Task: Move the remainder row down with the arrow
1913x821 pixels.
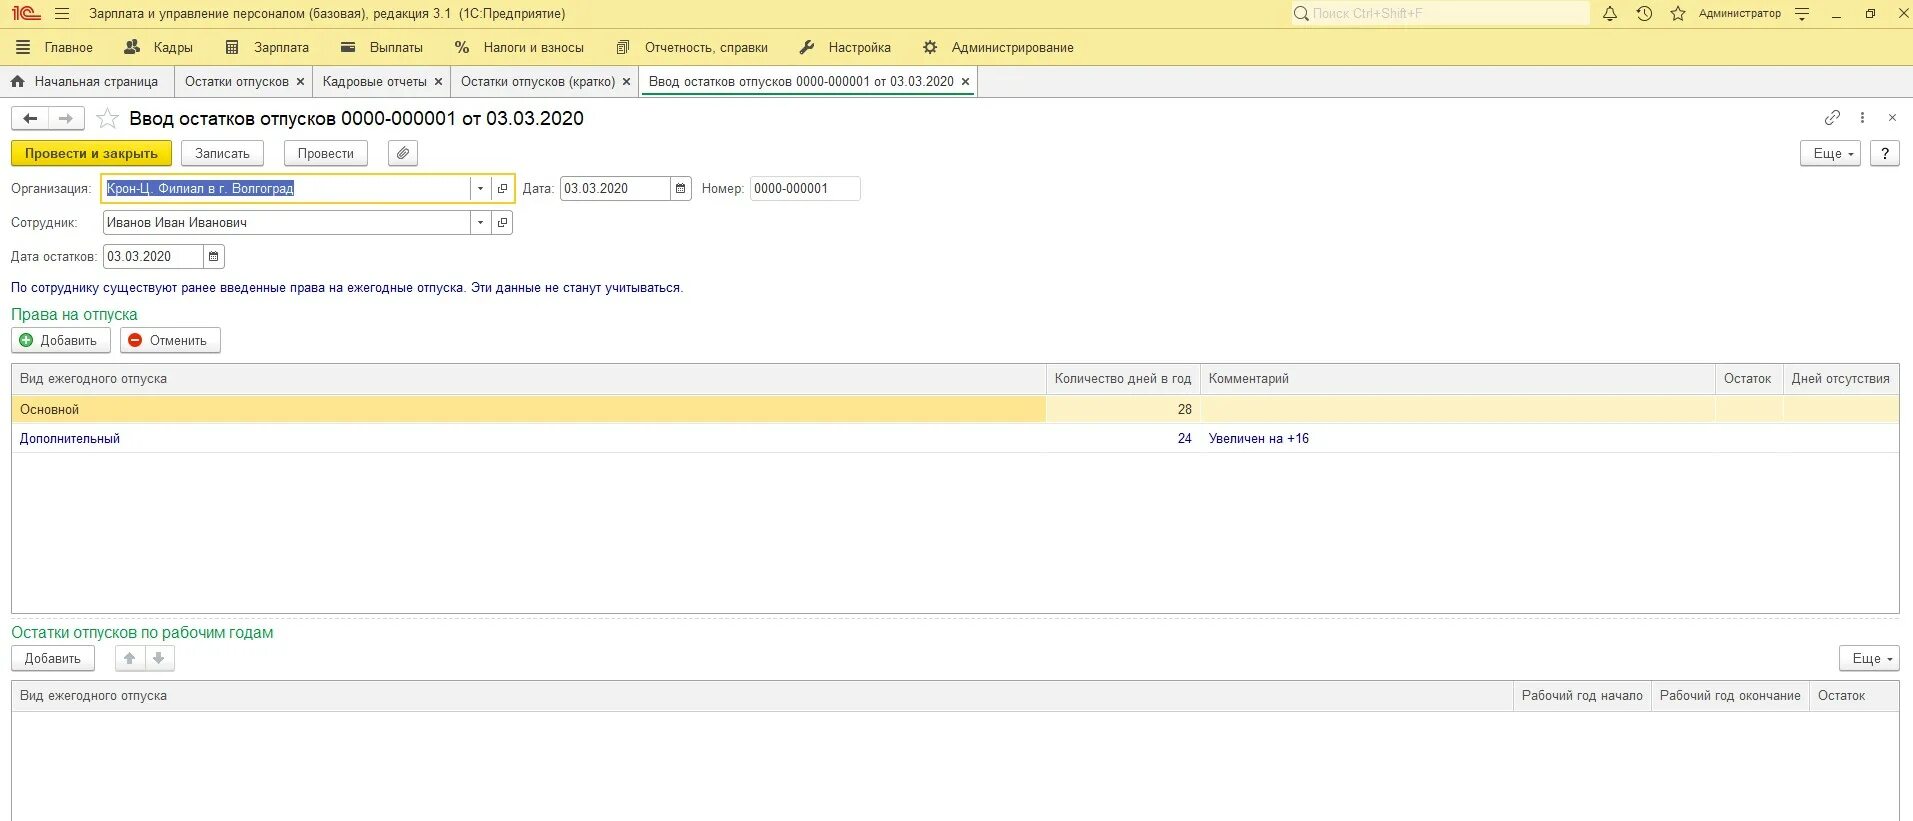Action: [x=159, y=658]
